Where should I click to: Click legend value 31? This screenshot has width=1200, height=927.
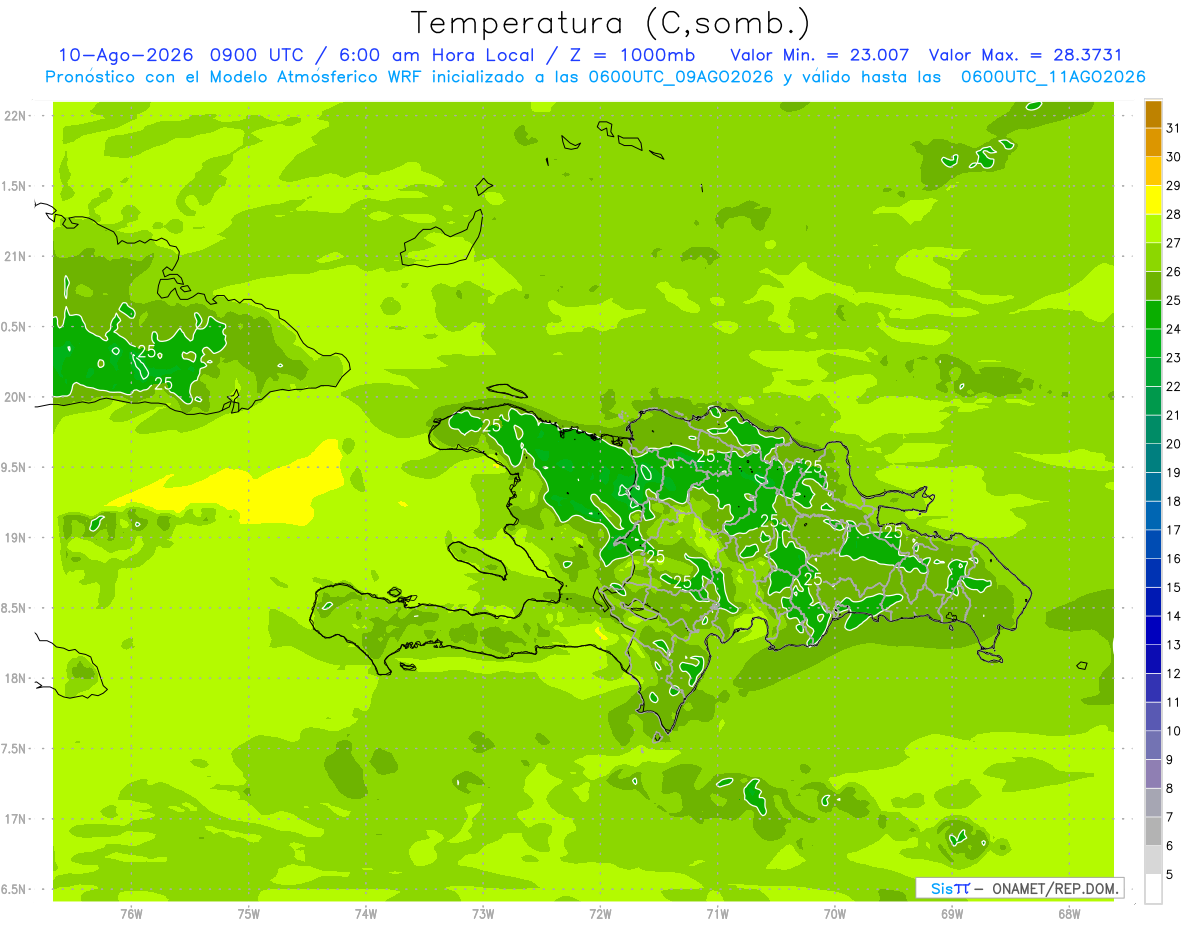pos(1173,128)
